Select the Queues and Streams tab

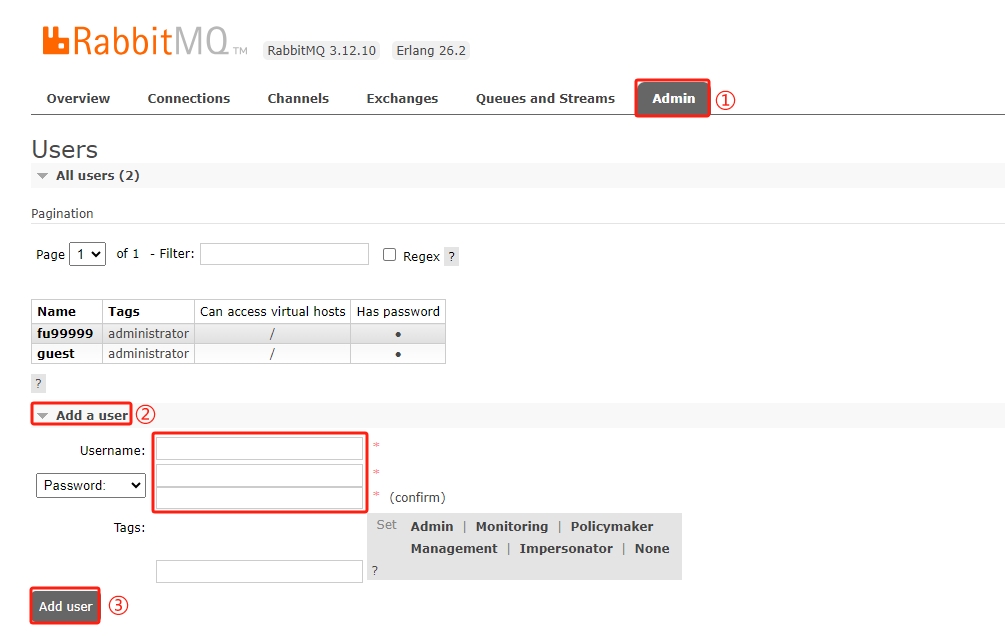(x=545, y=99)
